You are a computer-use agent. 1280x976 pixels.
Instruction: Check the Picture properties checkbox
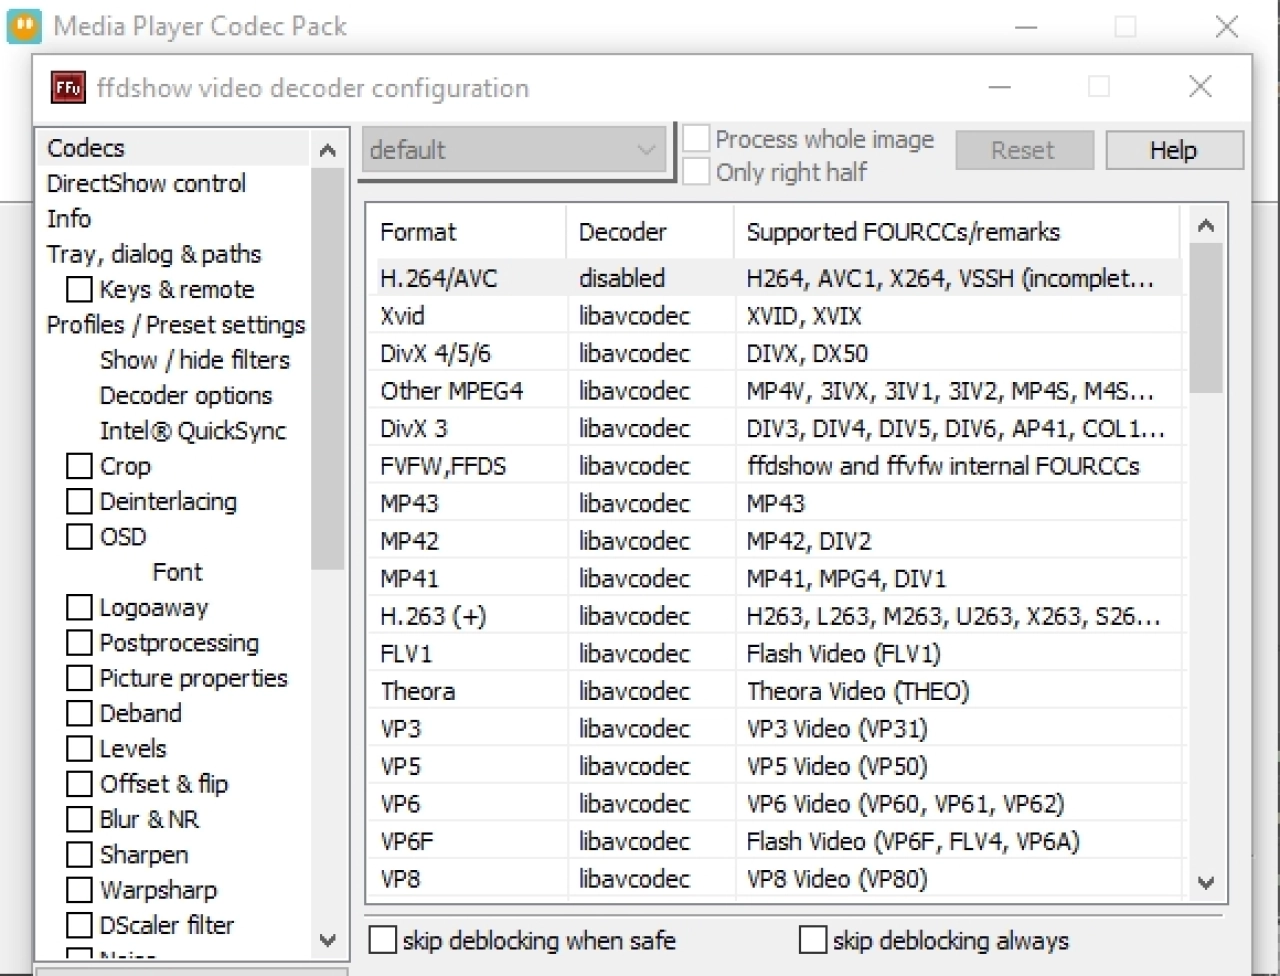(x=79, y=678)
